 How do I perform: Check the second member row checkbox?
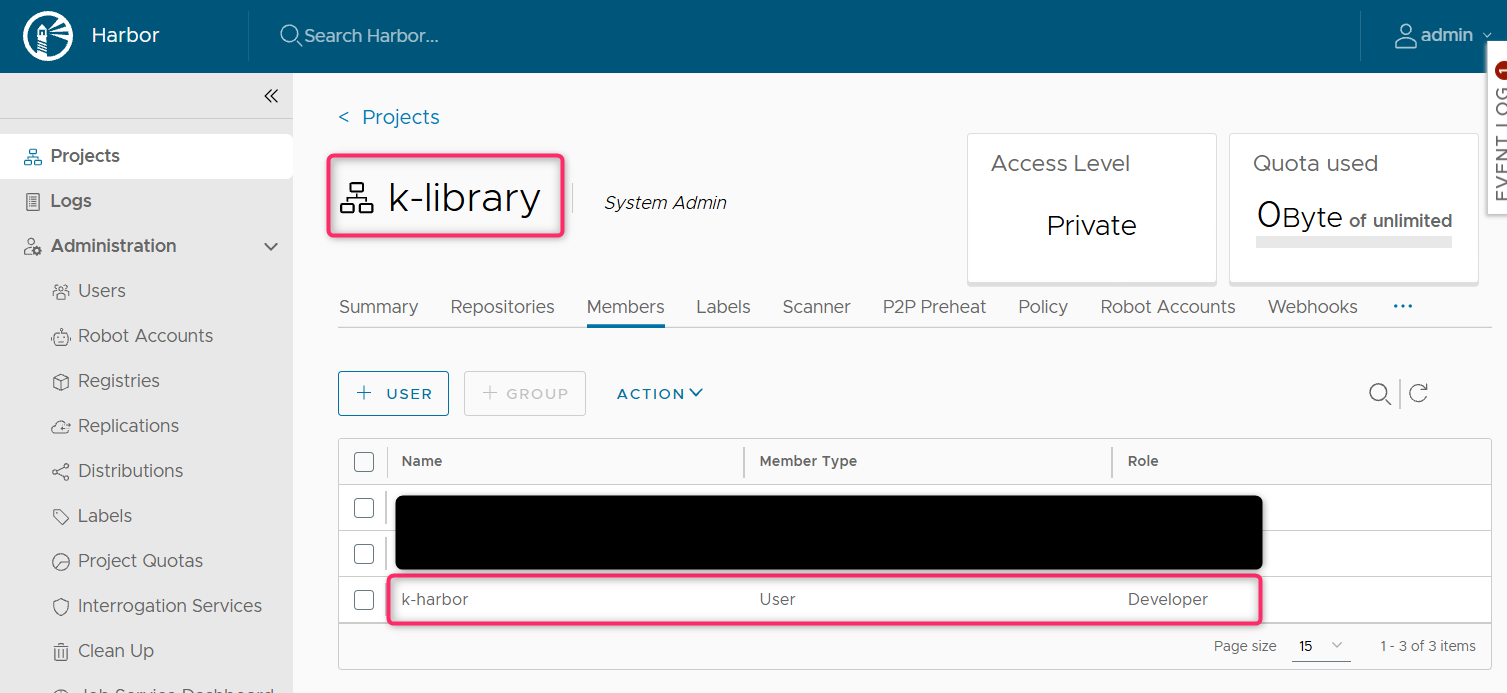click(364, 554)
